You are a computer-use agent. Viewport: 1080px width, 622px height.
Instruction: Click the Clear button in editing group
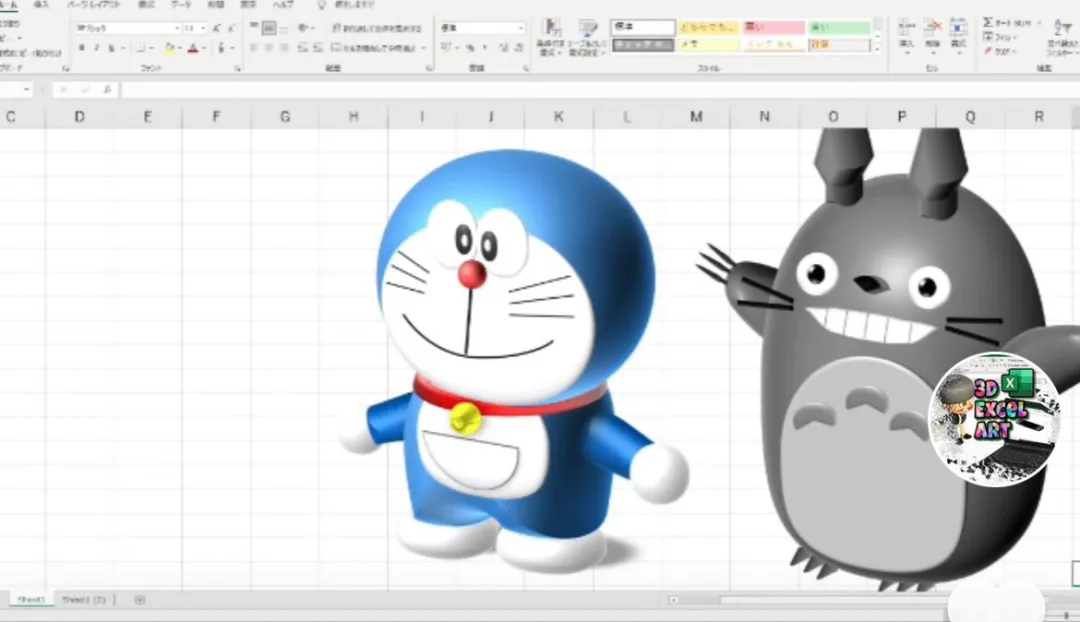(x=999, y=51)
